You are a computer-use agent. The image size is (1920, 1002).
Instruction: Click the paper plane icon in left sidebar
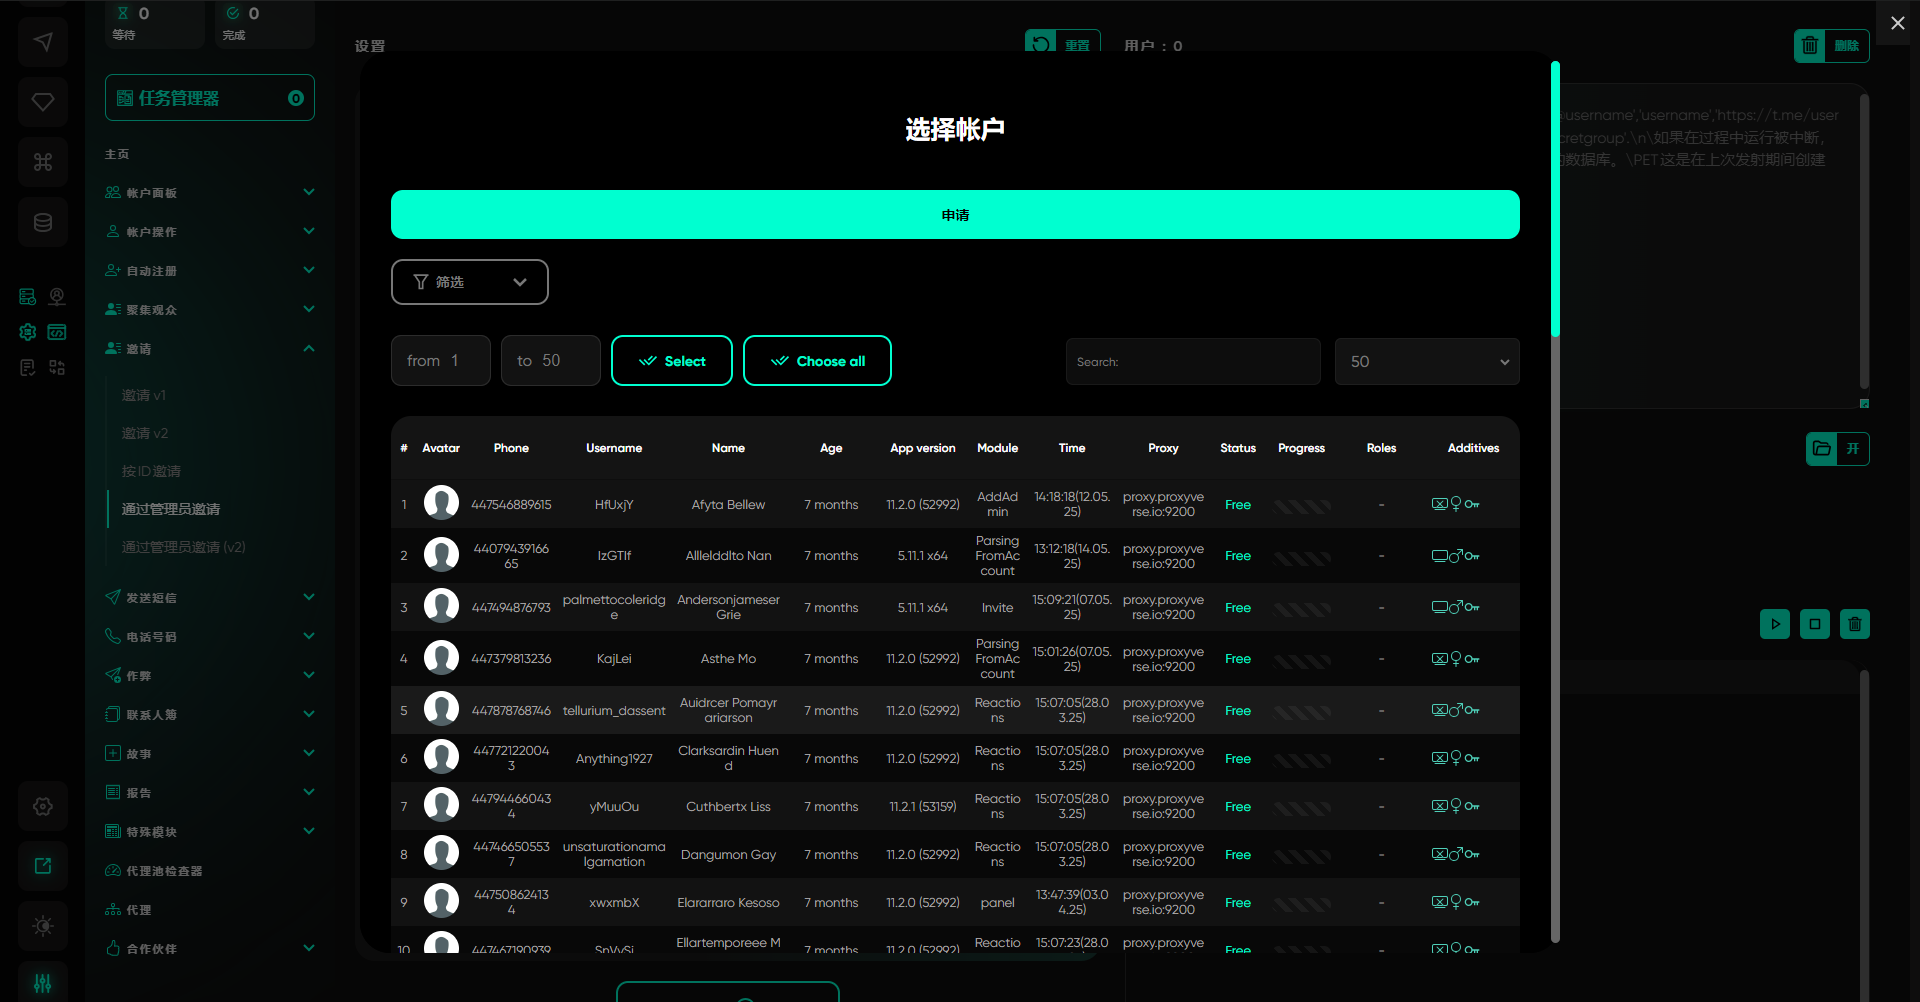pos(43,42)
